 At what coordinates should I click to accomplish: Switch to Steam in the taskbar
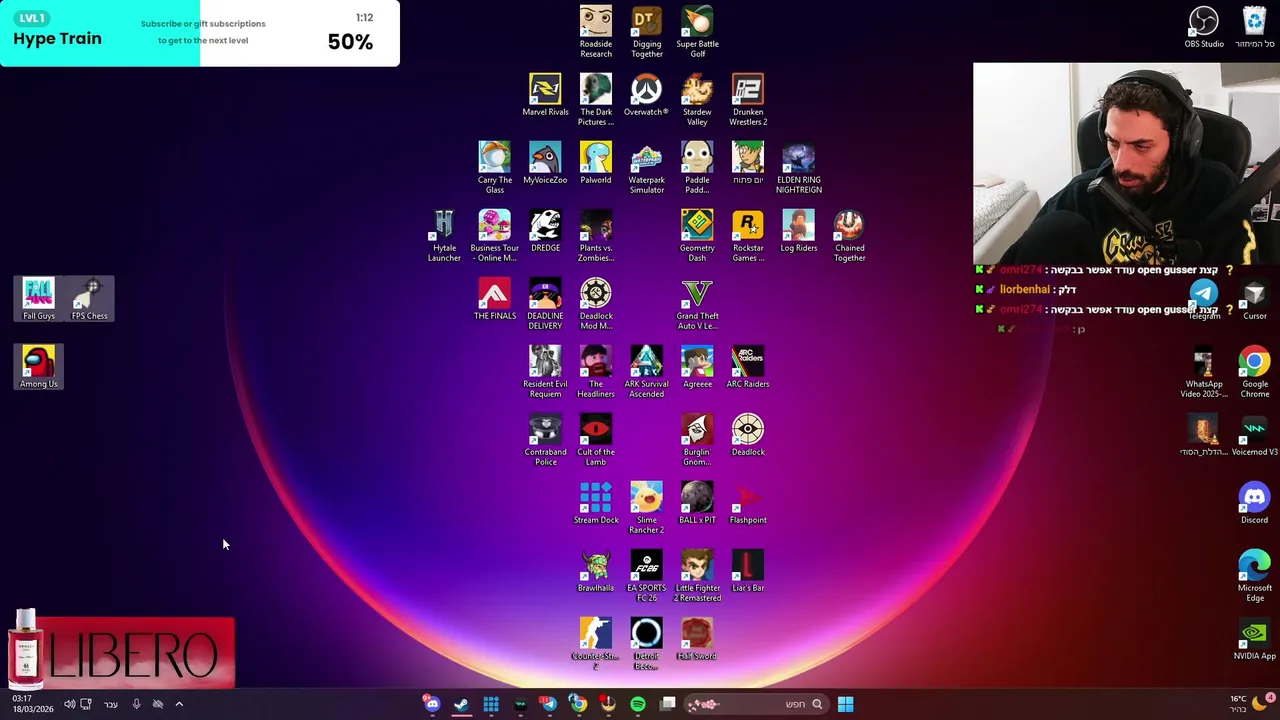[461, 704]
